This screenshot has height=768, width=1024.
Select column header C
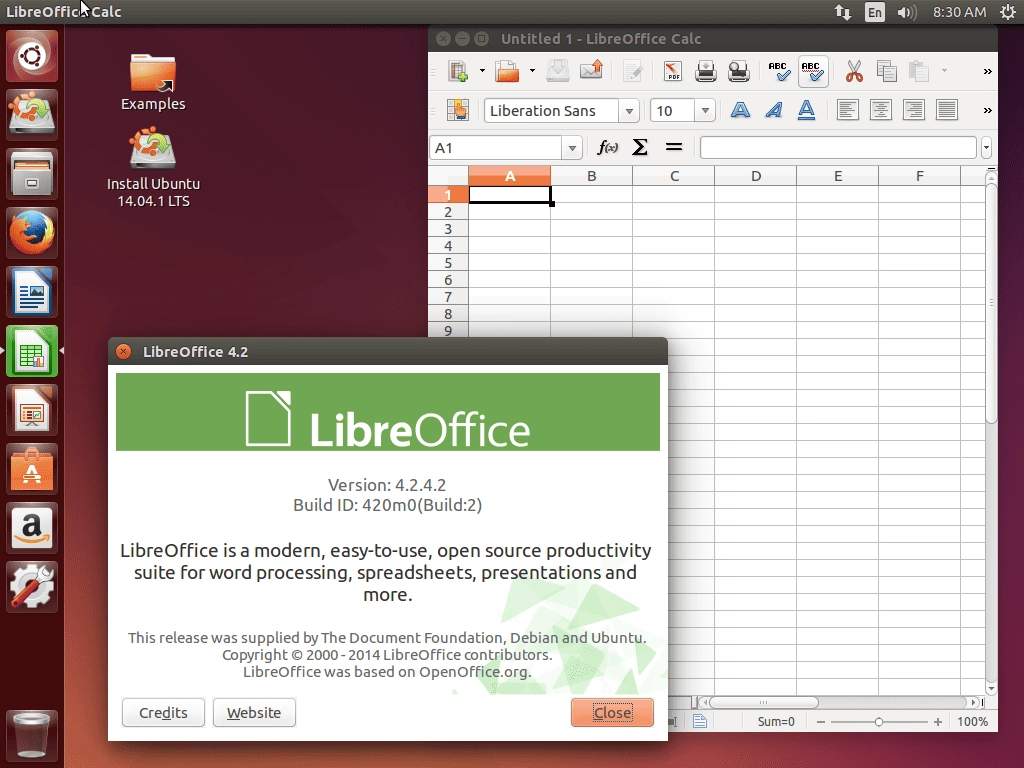674,176
